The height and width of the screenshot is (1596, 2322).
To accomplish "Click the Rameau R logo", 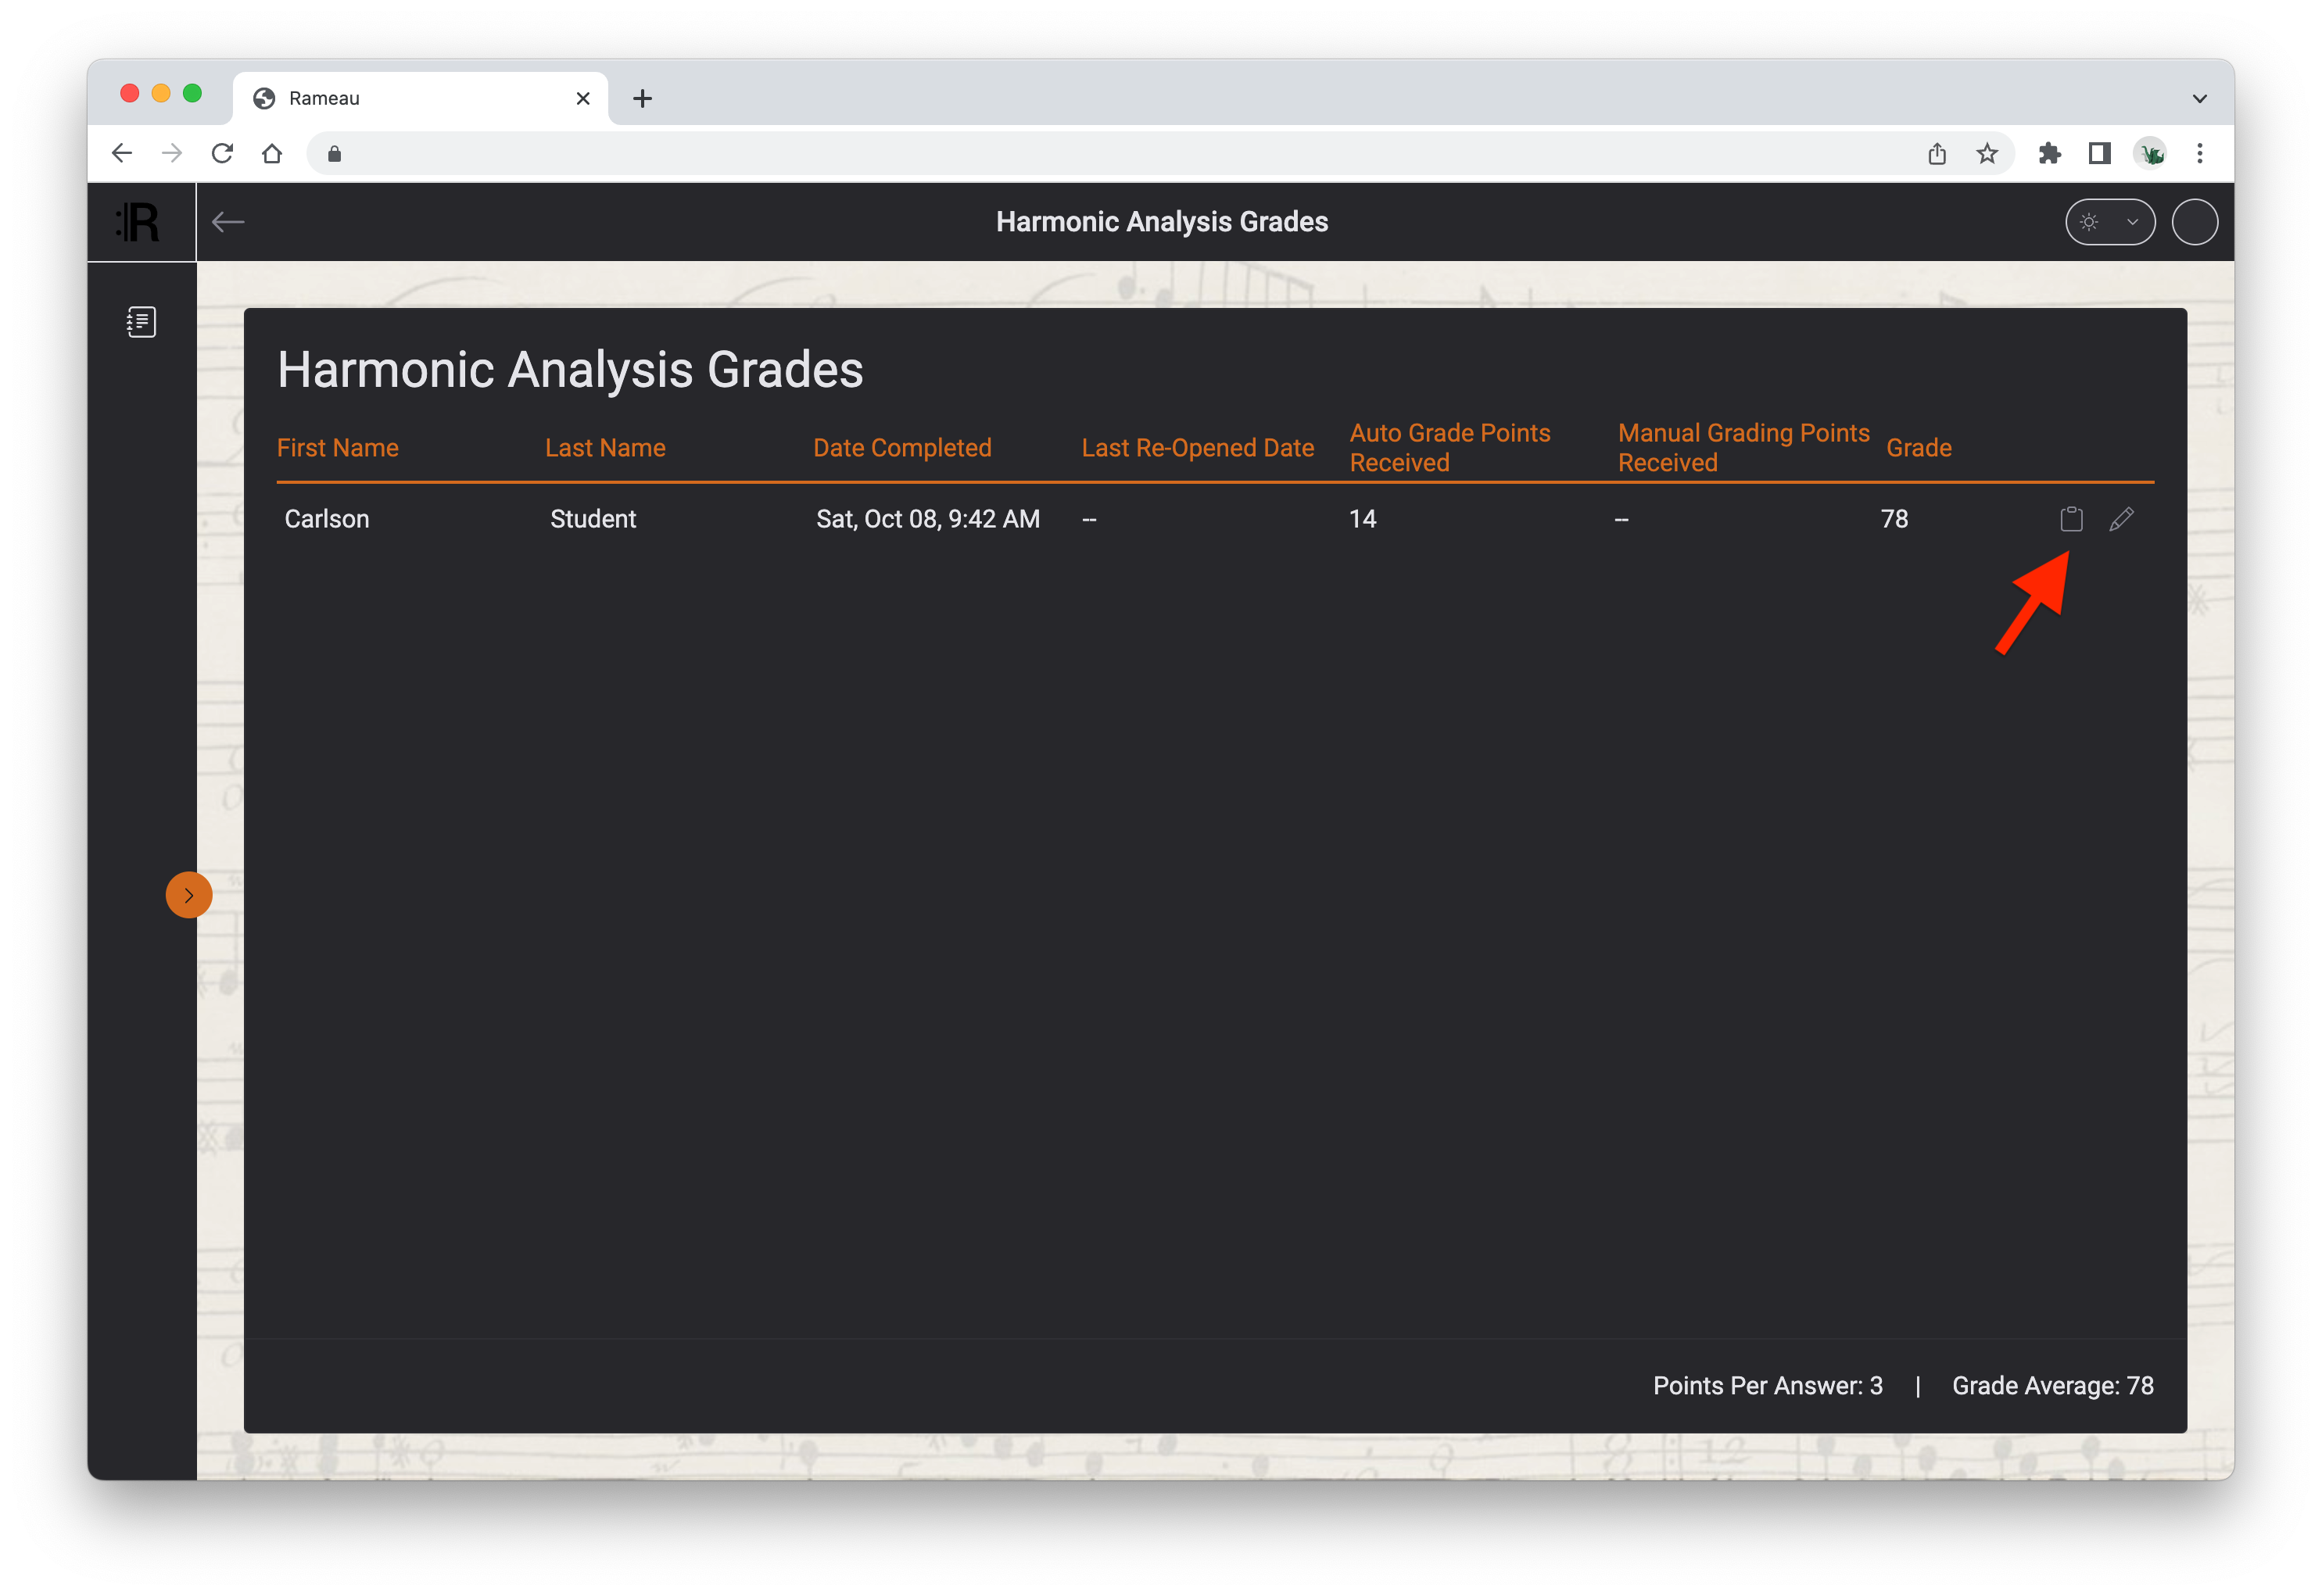I will click(x=139, y=222).
